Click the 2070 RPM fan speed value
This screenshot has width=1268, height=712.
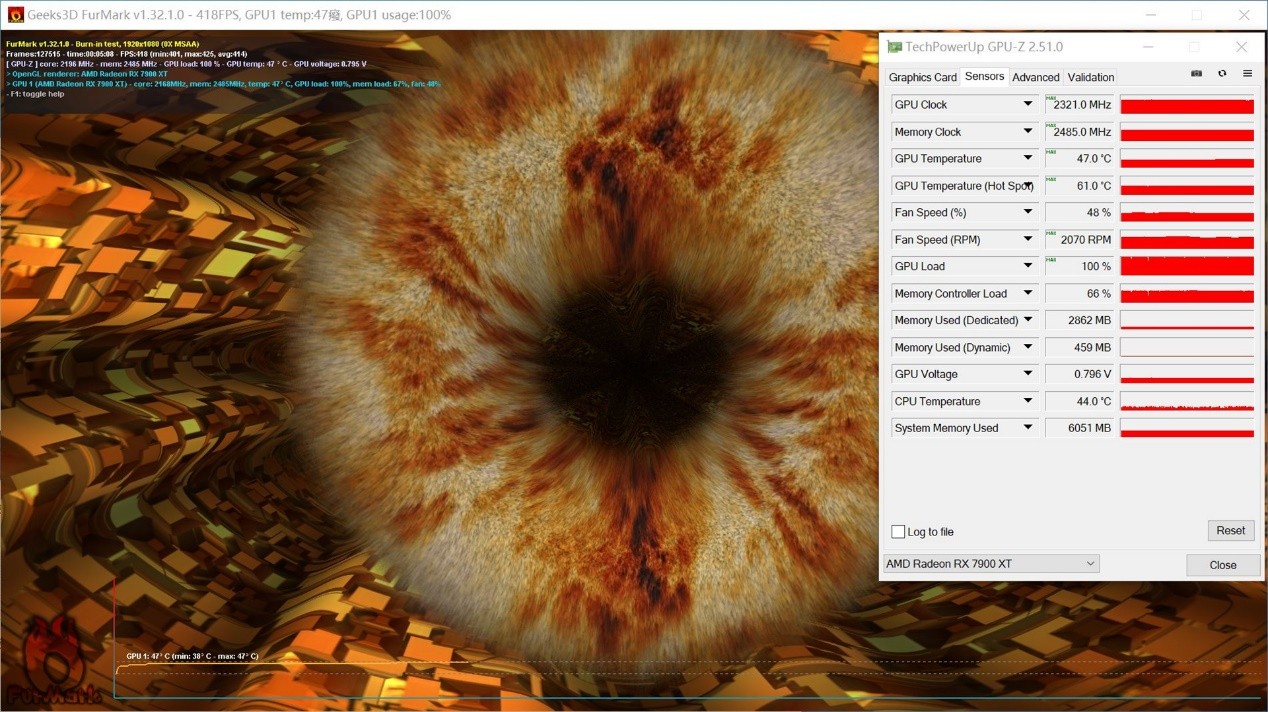pos(1079,239)
